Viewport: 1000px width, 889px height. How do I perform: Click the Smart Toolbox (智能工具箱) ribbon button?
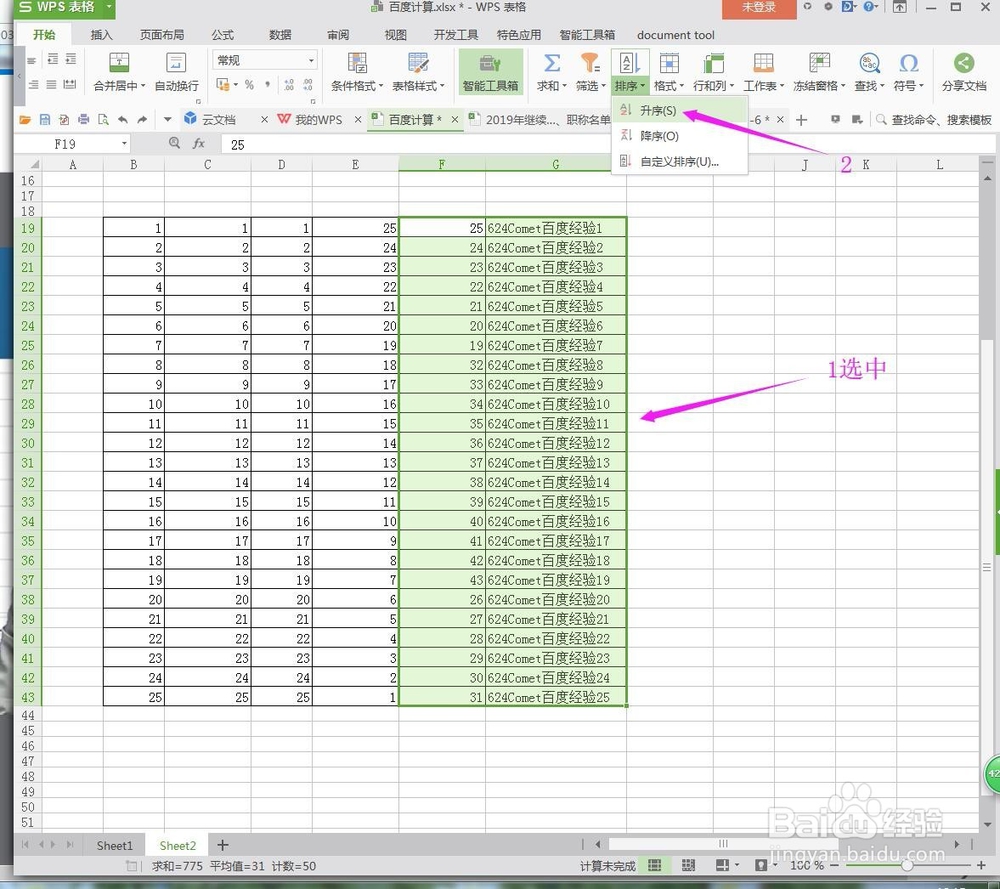click(x=490, y=72)
